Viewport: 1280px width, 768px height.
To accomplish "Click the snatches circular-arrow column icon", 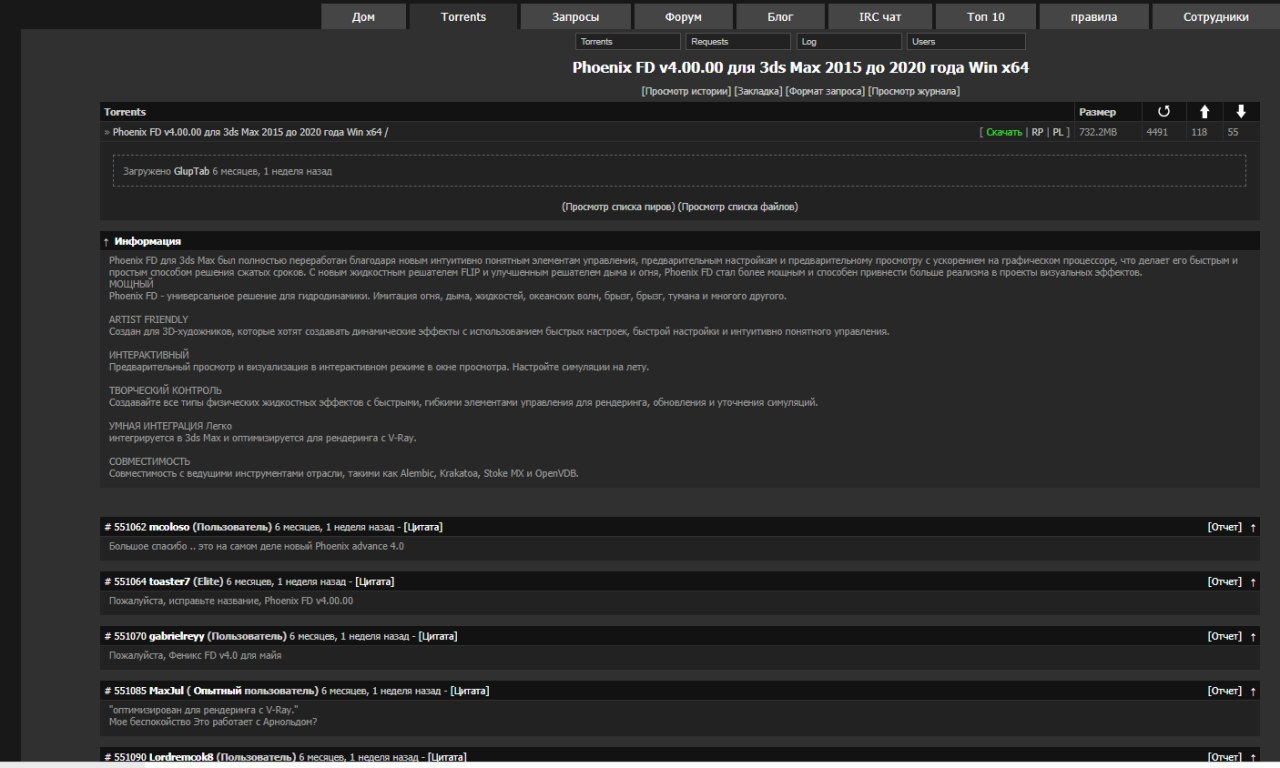I will [x=1163, y=112].
